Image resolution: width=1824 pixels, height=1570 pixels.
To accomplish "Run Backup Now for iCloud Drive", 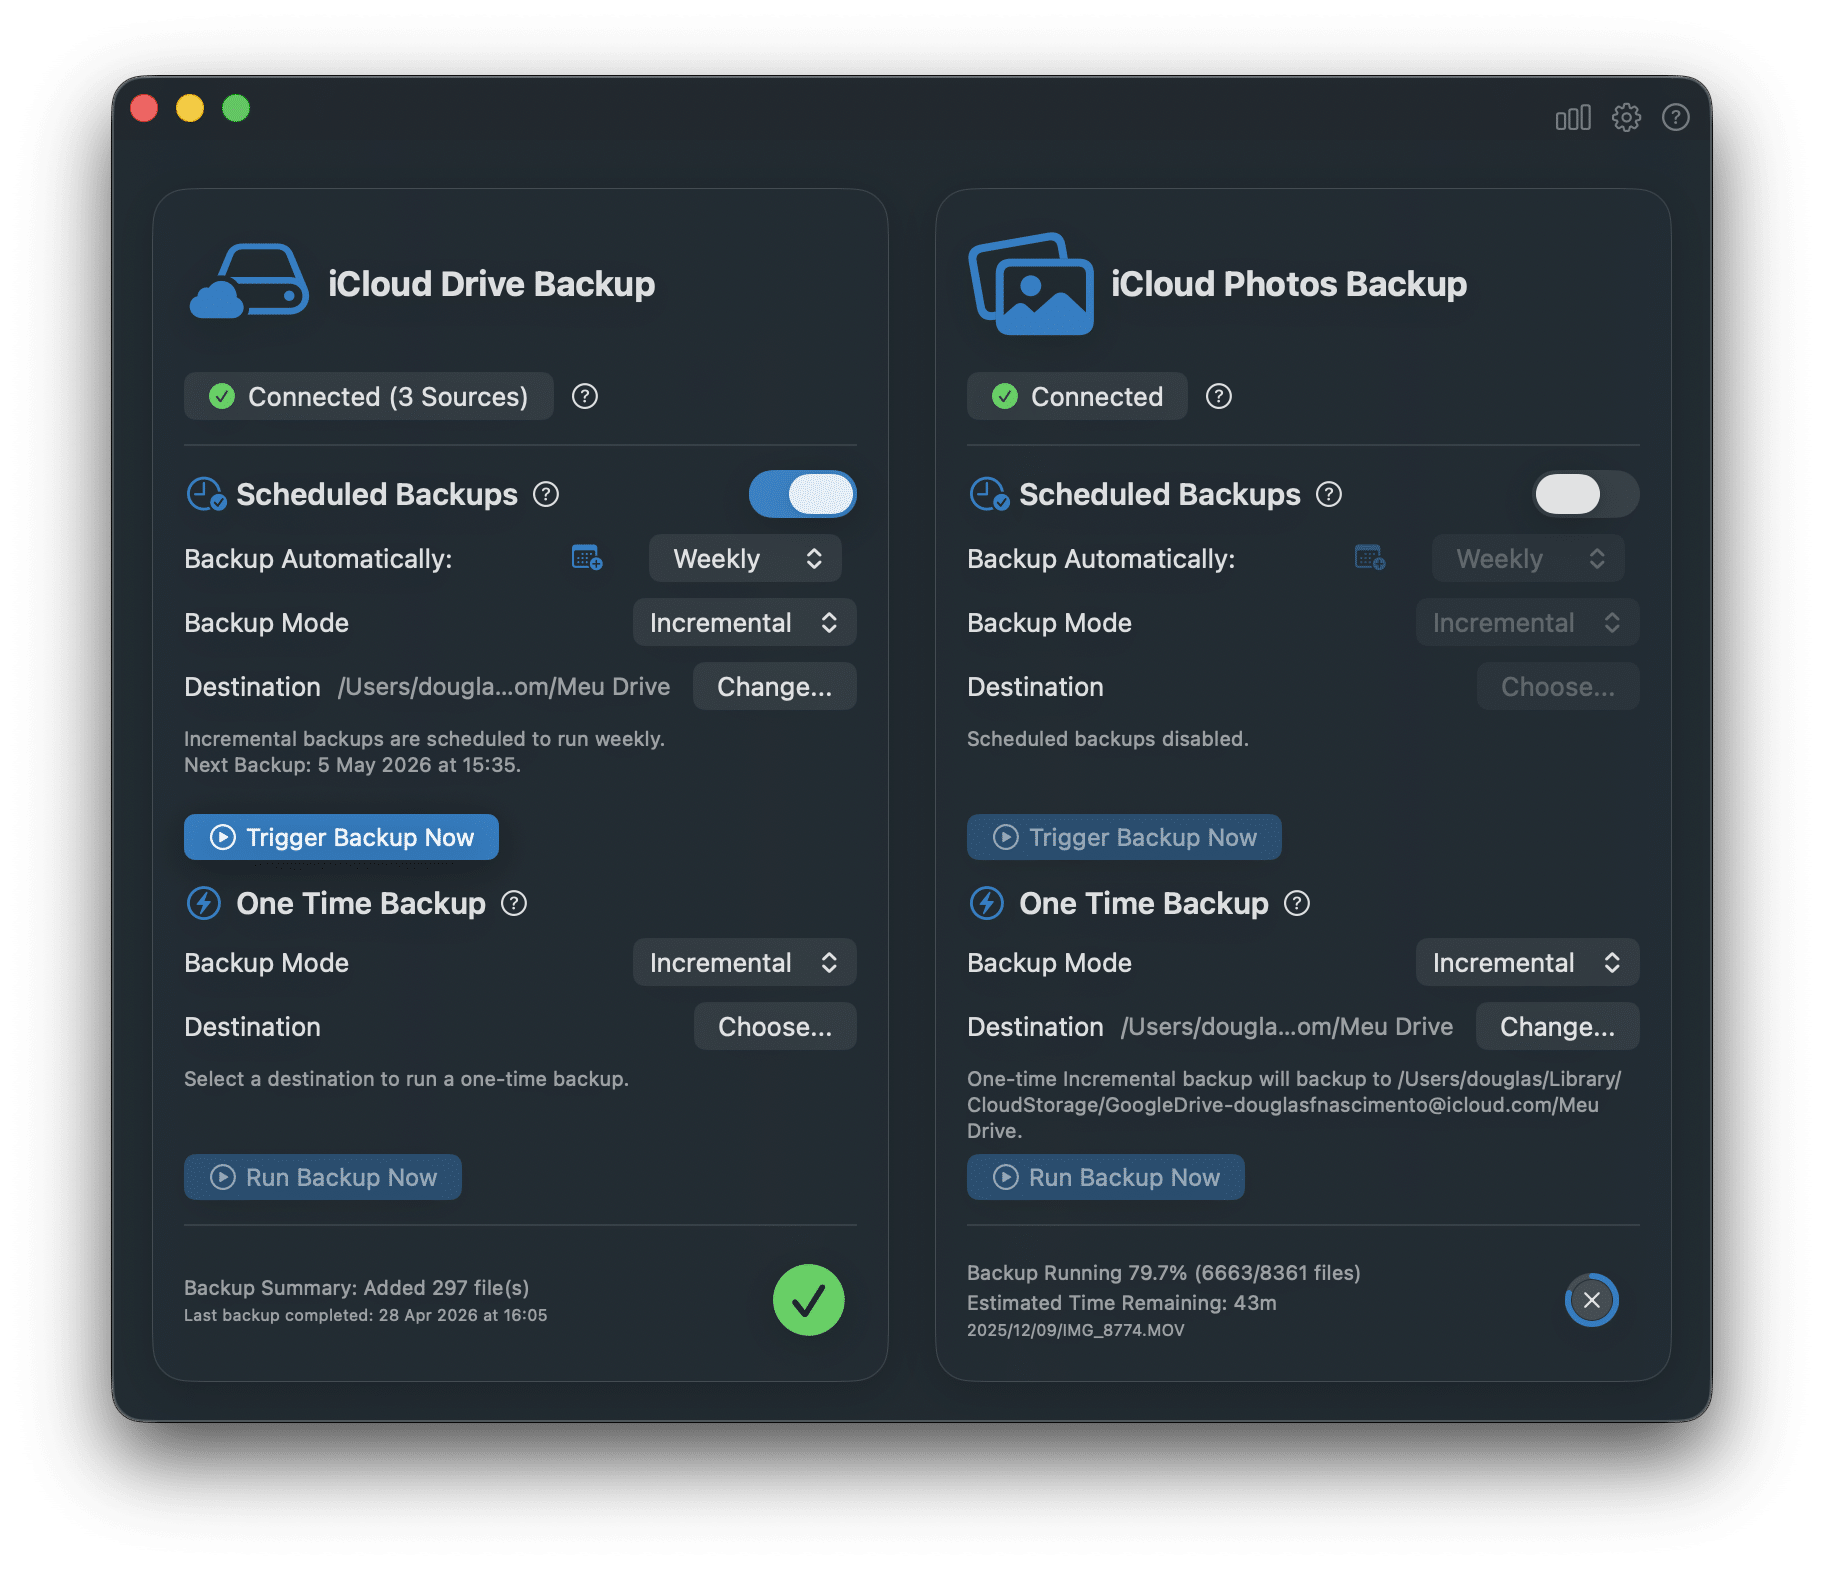I will 323,1177.
